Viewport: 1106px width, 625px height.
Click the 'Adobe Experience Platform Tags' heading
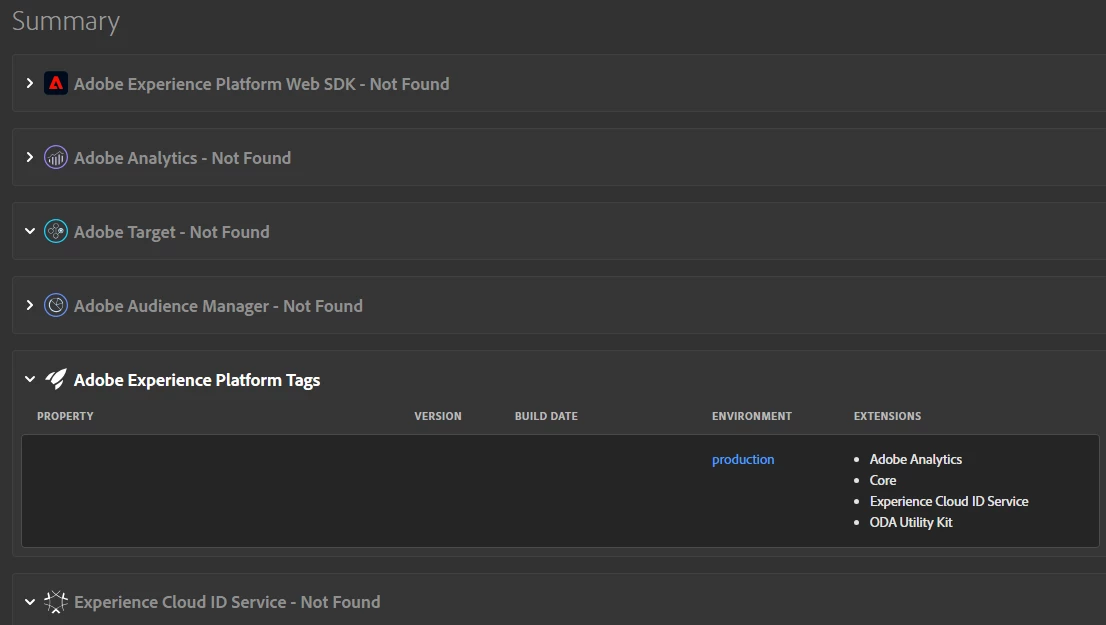tap(197, 380)
